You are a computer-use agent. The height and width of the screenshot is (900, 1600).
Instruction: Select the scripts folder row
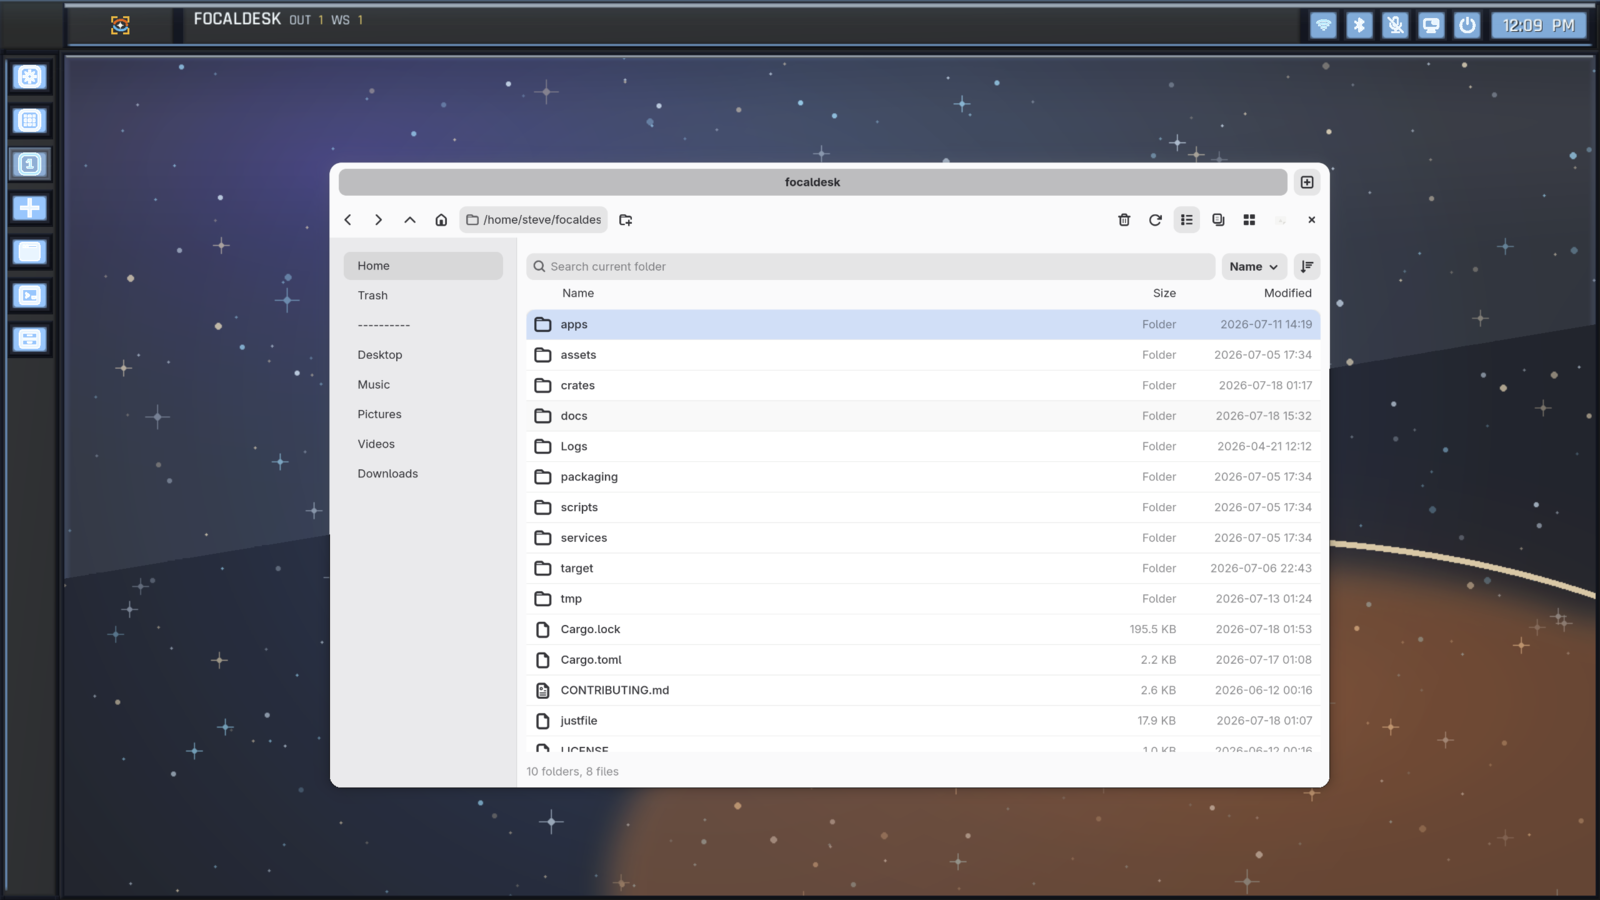tap(923, 507)
